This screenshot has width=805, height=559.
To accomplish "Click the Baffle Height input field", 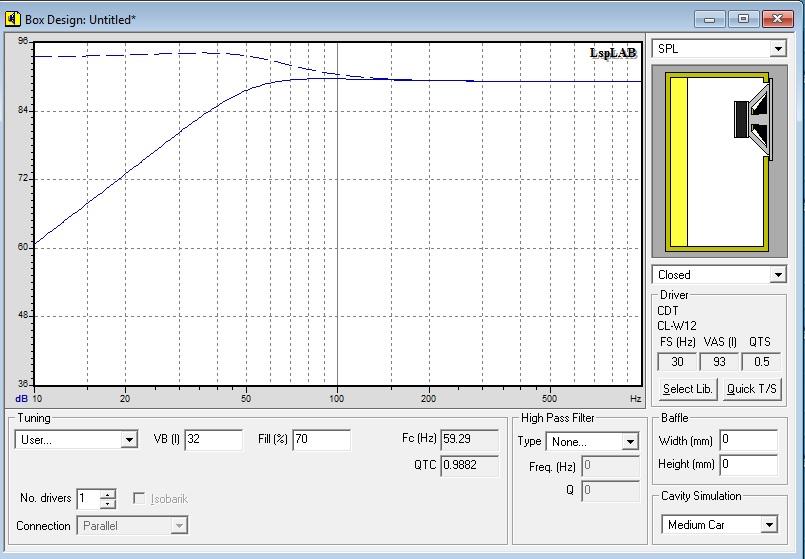I will point(748,465).
